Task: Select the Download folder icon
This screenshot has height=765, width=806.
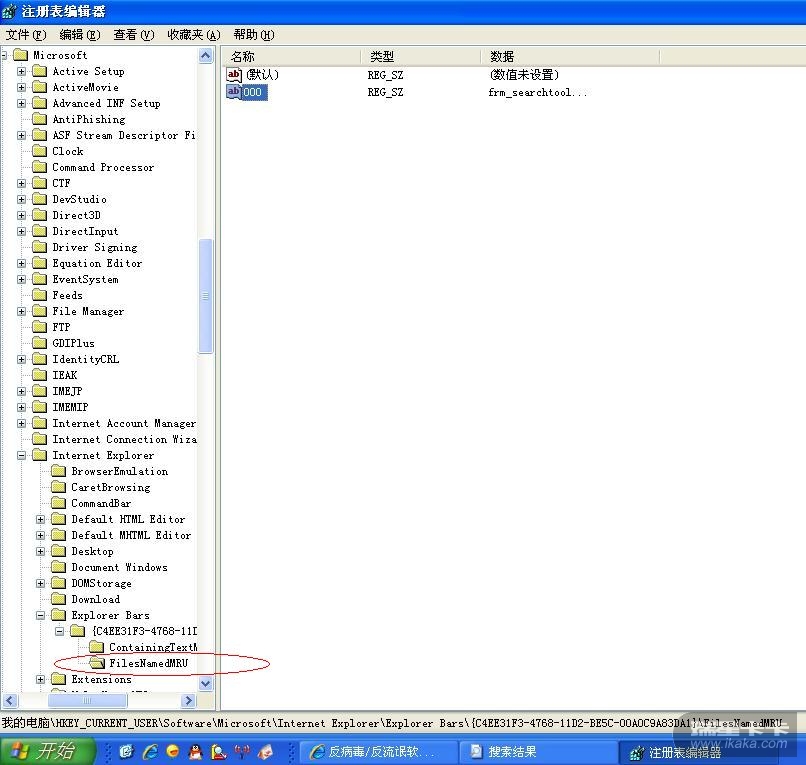Action: coord(59,599)
